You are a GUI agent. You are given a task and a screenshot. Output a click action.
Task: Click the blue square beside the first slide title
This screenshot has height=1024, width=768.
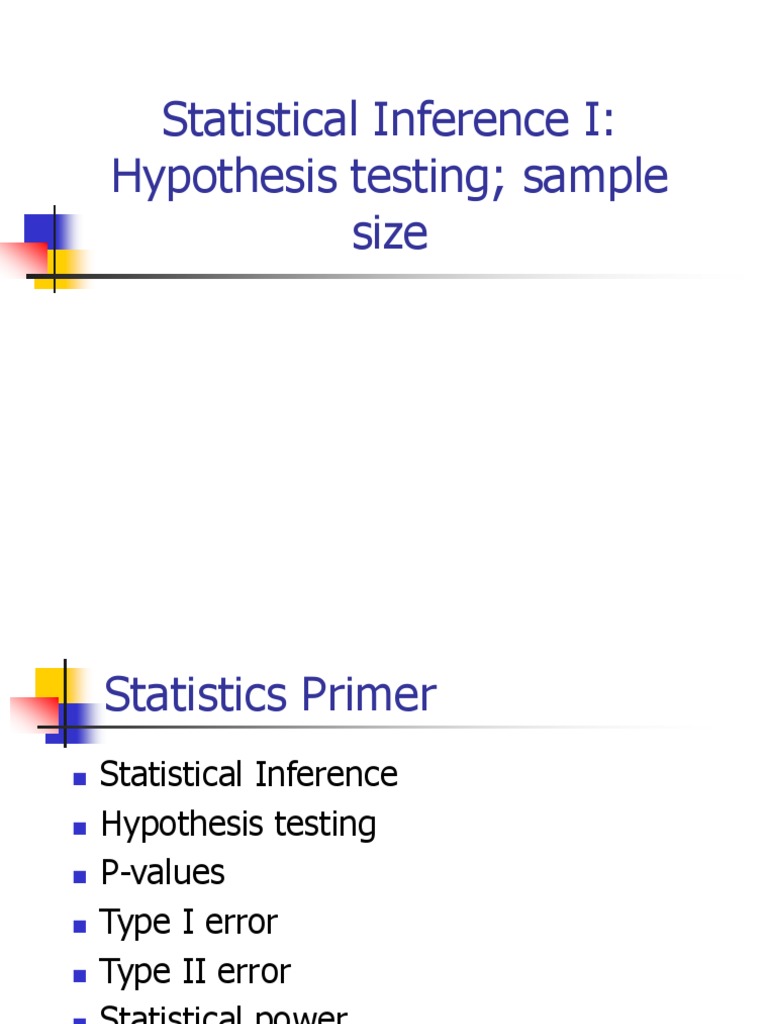39,229
